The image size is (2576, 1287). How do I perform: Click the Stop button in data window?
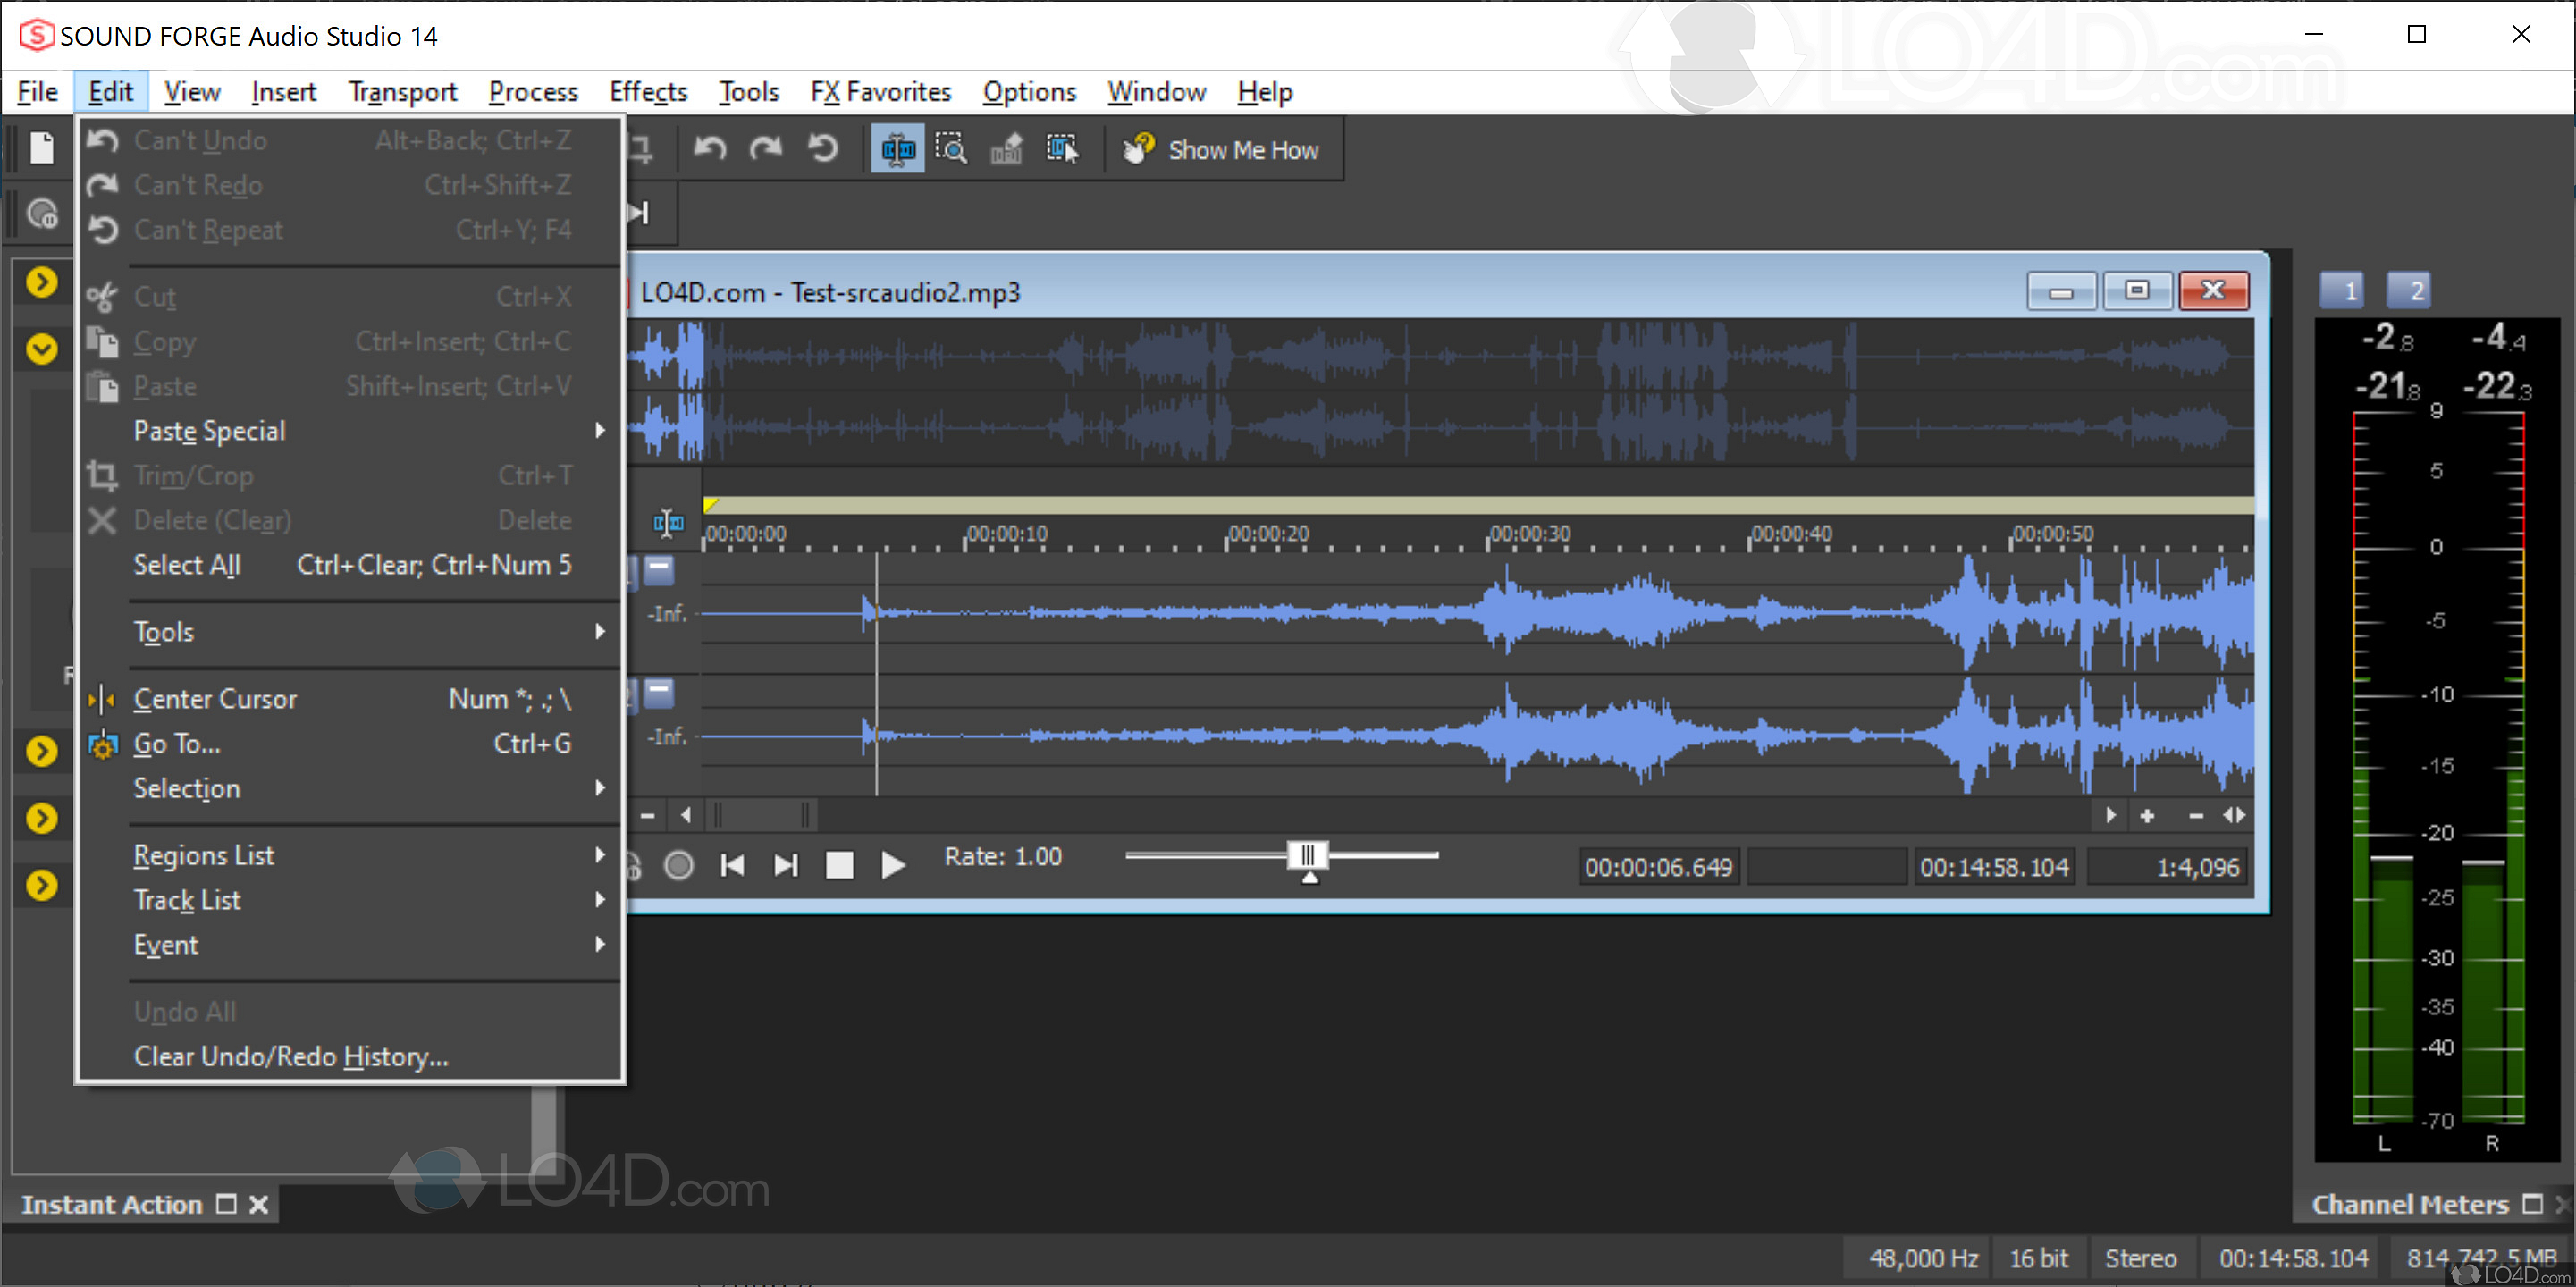839,866
